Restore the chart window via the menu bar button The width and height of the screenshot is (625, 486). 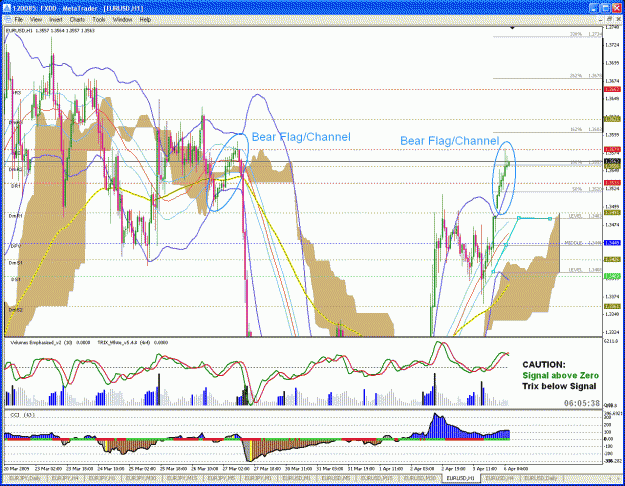point(609,19)
